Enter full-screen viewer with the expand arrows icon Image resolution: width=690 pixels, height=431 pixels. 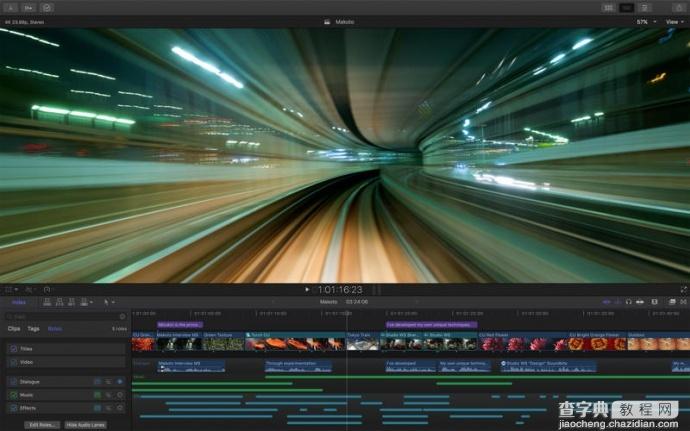683,289
